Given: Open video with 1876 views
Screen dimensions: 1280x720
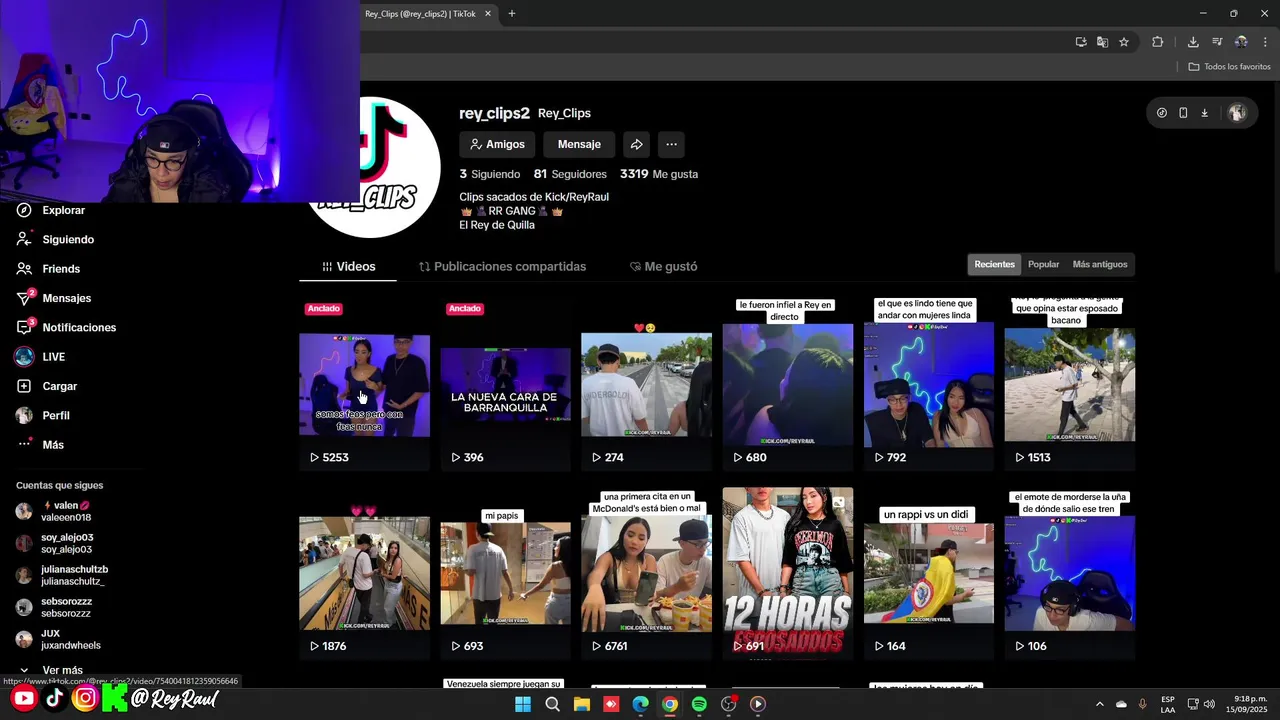Looking at the screenshot, I should (x=364, y=573).
